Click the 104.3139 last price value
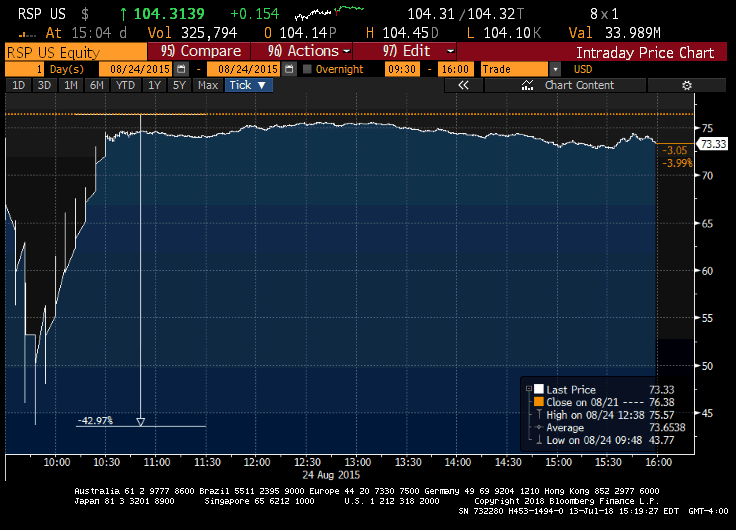Image resolution: width=736 pixels, height=530 pixels. [169, 14]
